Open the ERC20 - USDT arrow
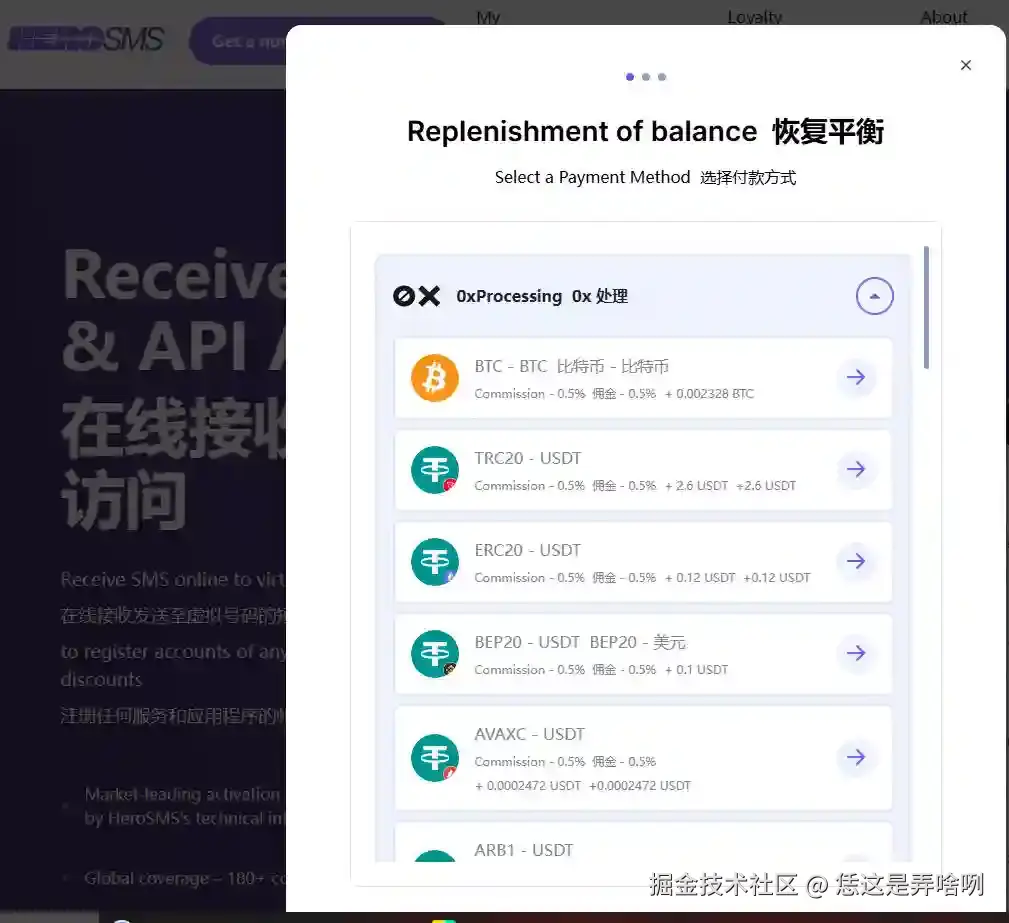 (856, 561)
